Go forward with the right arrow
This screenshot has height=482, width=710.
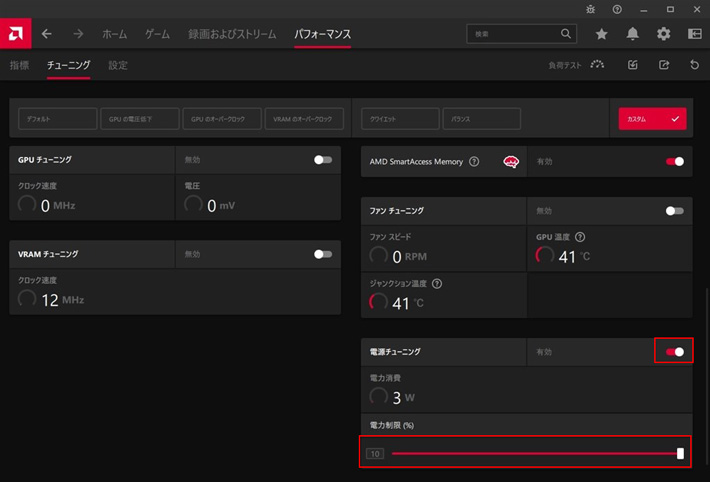(78, 34)
